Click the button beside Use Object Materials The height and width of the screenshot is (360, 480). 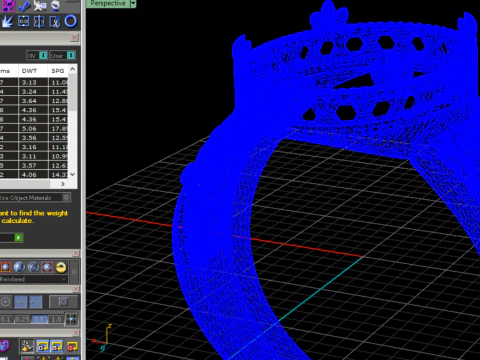[x=66, y=198]
